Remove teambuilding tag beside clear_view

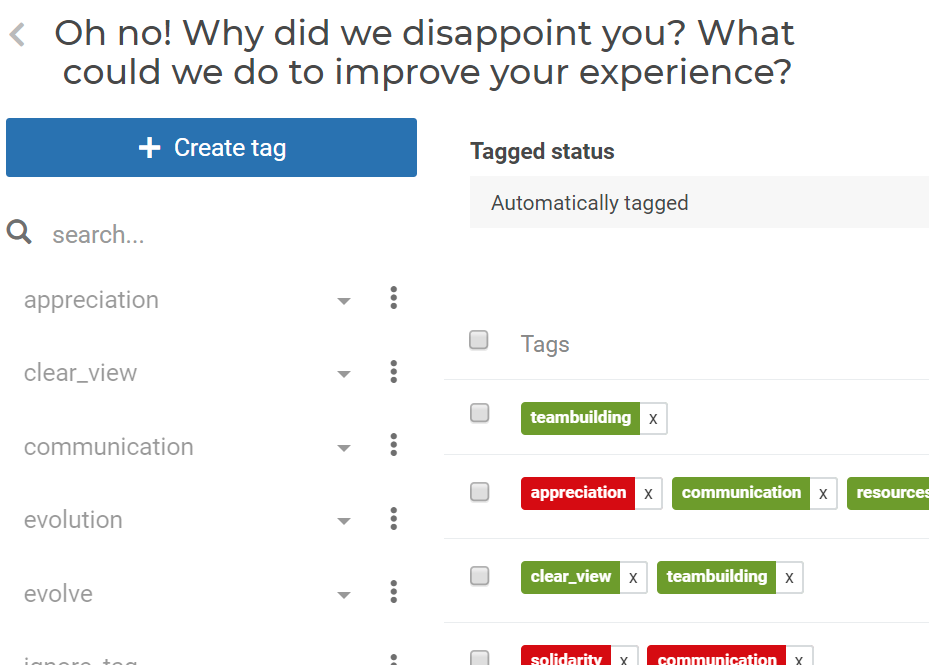[789, 577]
